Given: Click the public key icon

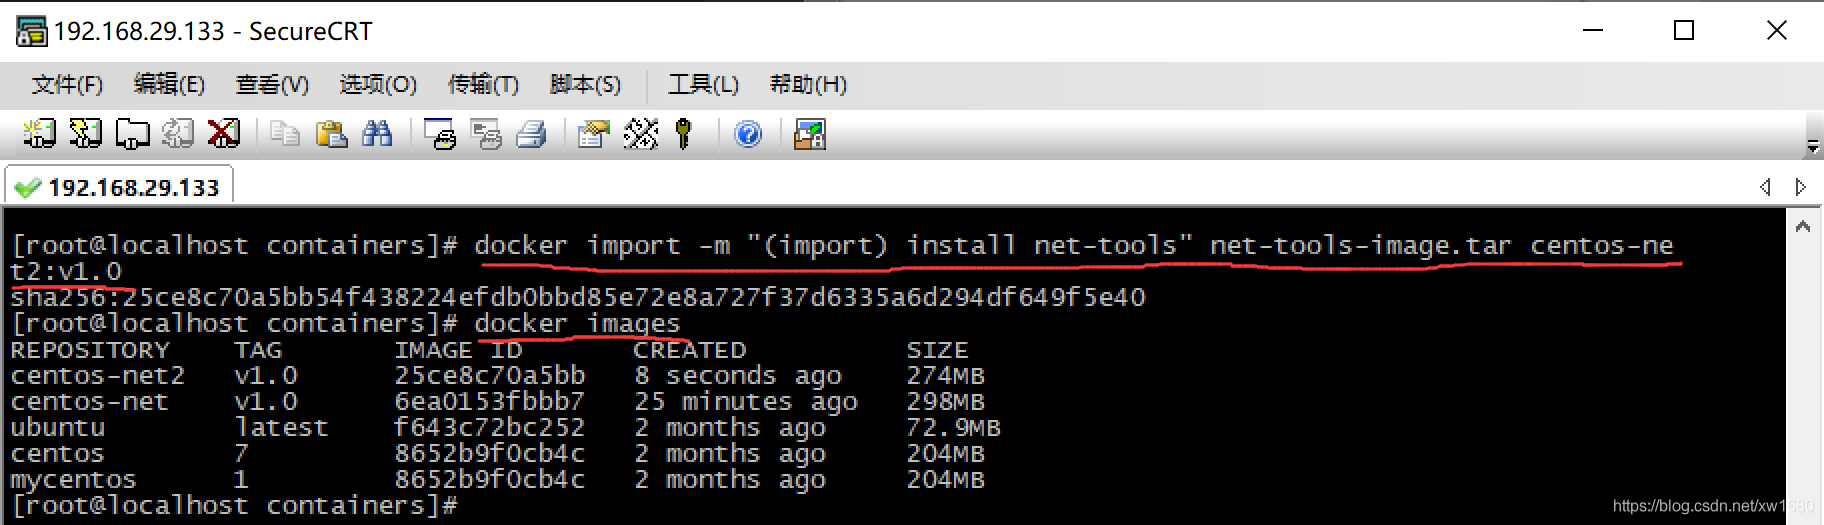Looking at the screenshot, I should click(684, 133).
